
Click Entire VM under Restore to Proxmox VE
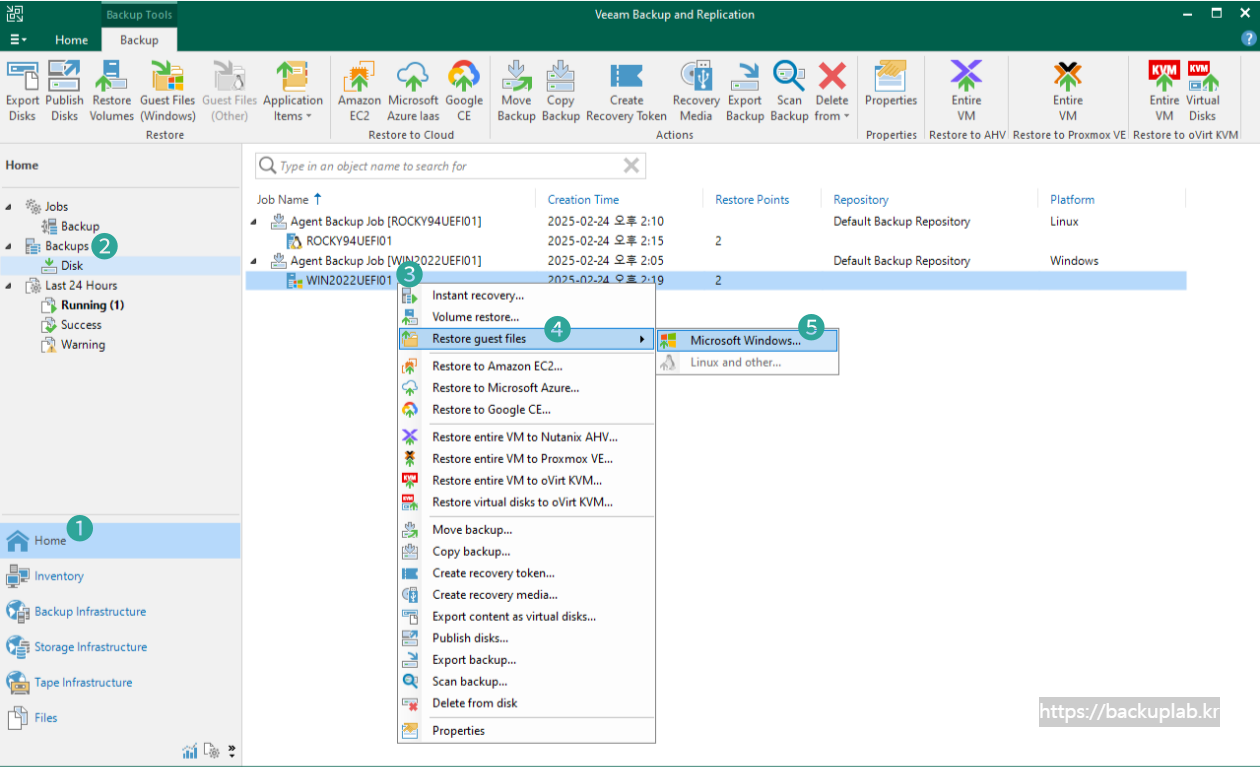(x=1068, y=91)
